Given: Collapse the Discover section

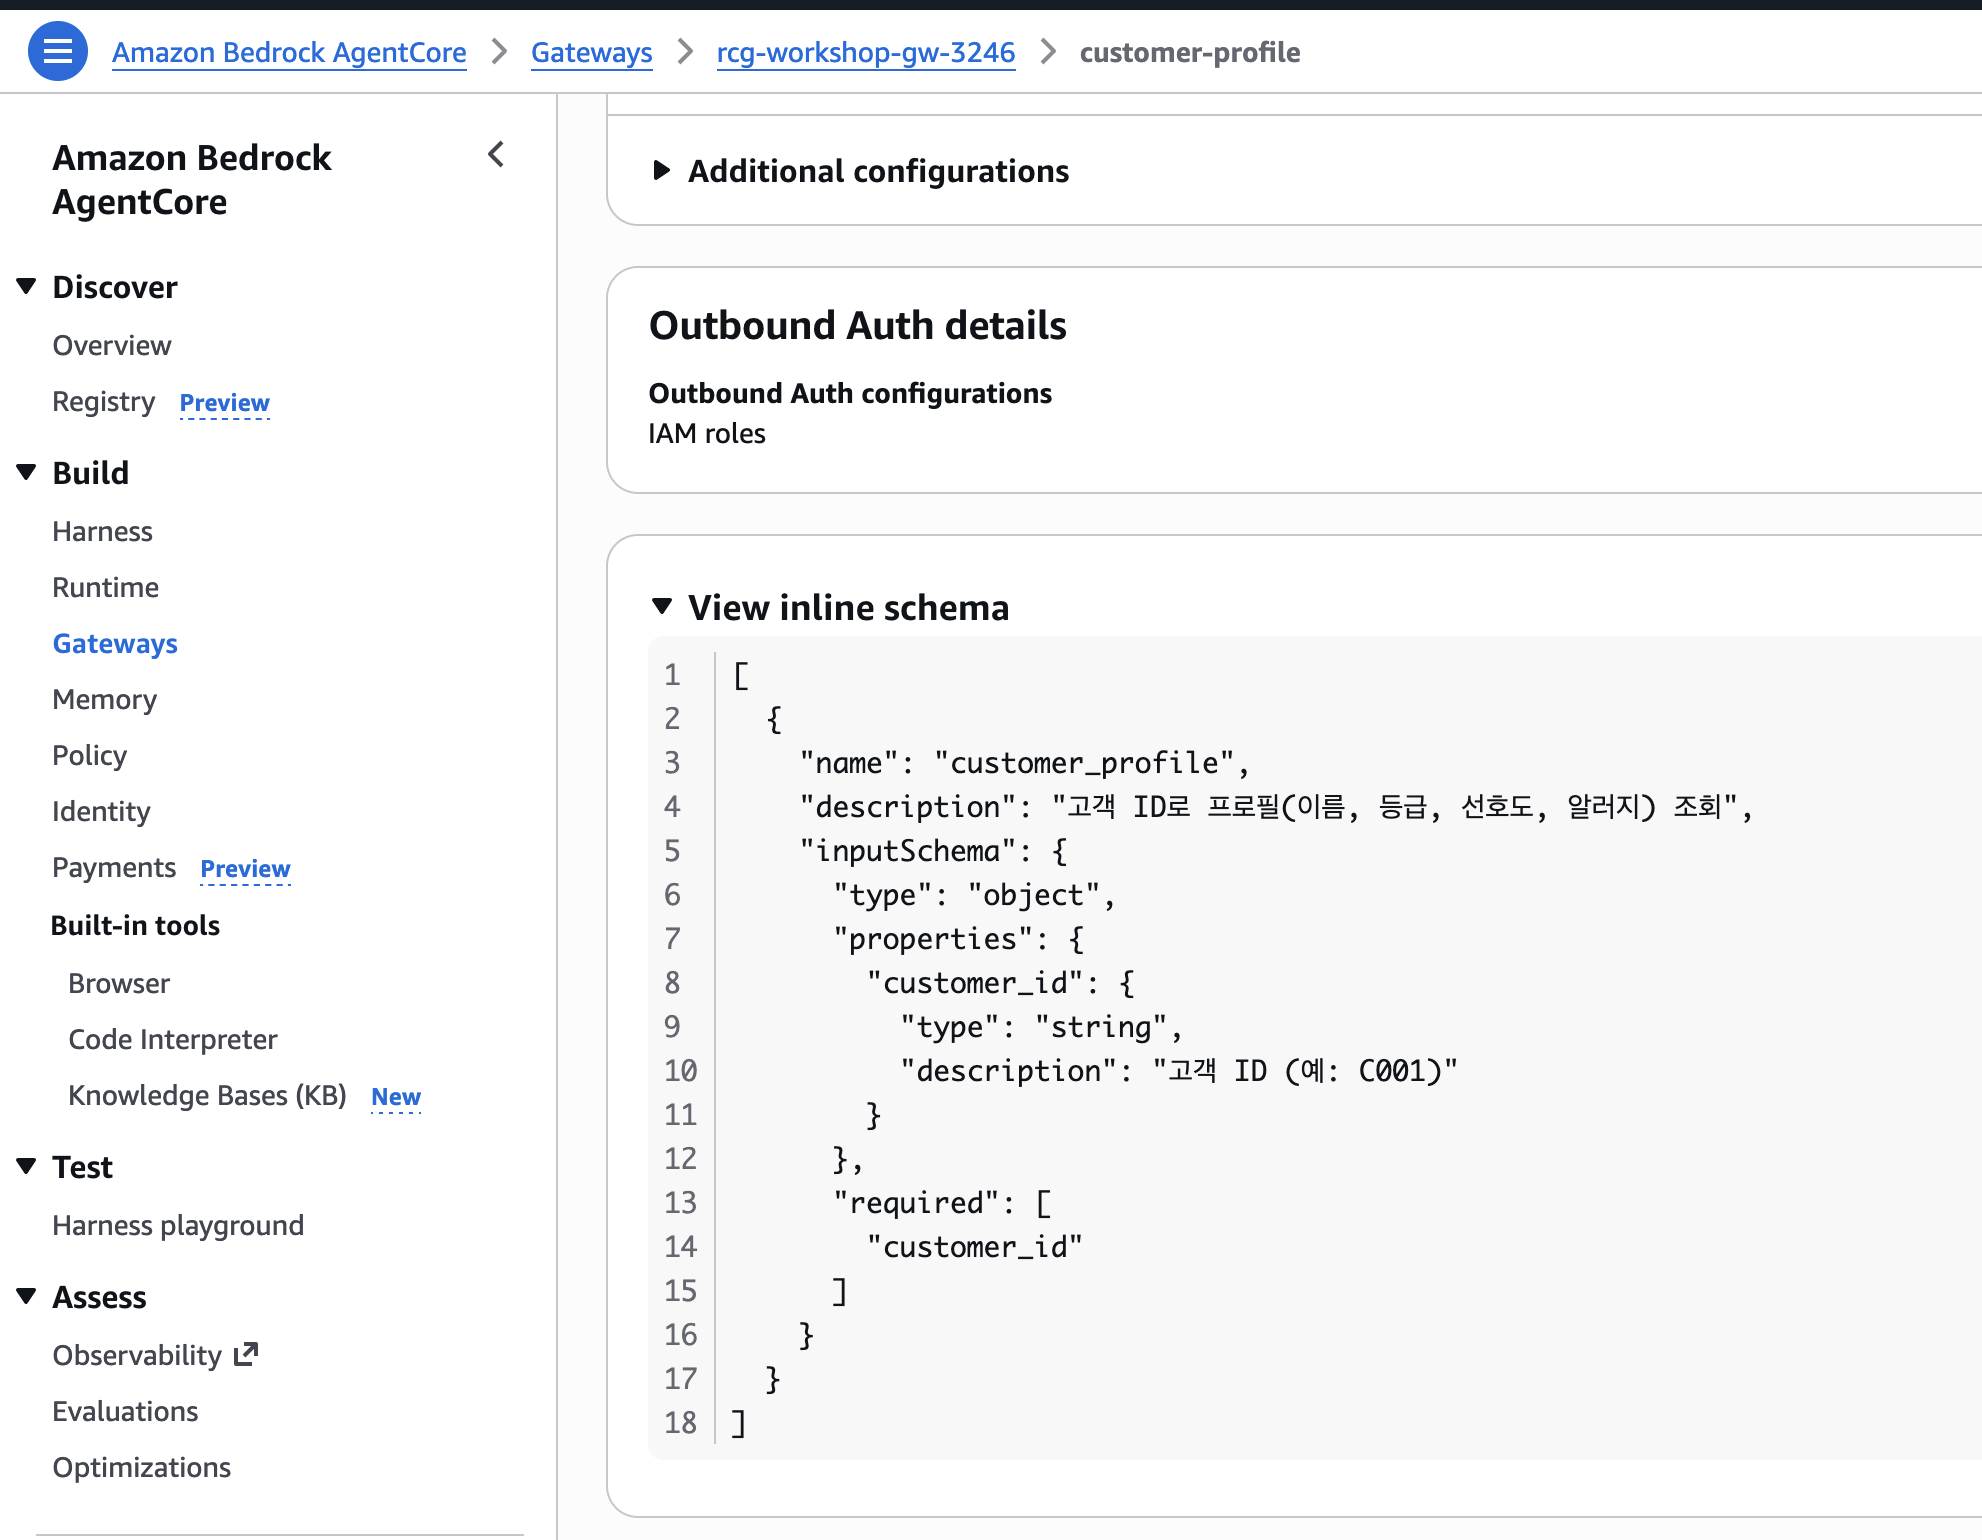Looking at the screenshot, I should (x=27, y=287).
